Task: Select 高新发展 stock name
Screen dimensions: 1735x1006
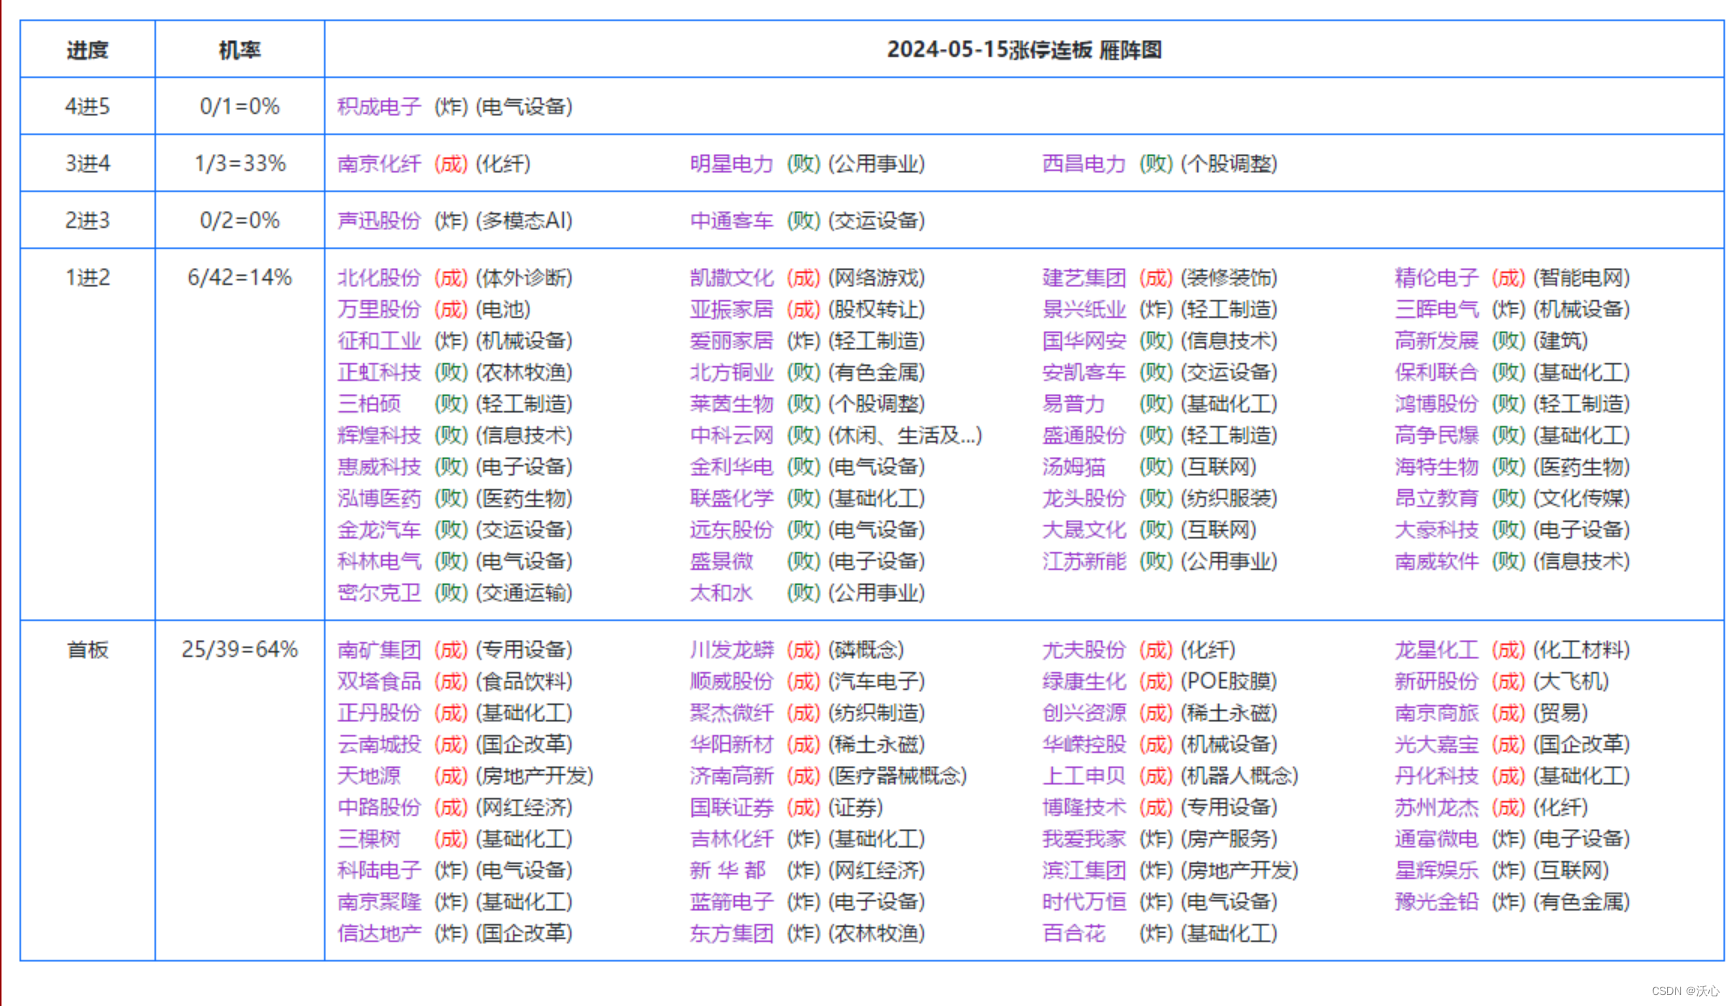Action: click(1437, 340)
